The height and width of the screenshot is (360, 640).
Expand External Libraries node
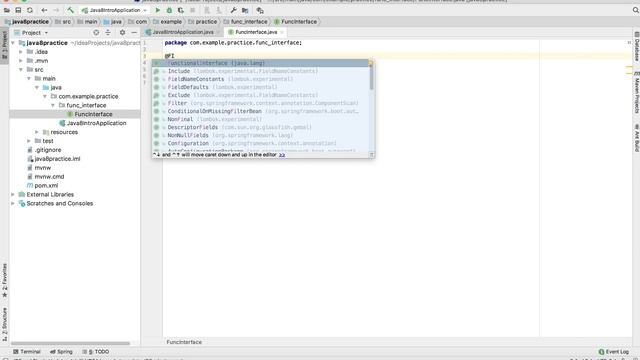pos(13,195)
